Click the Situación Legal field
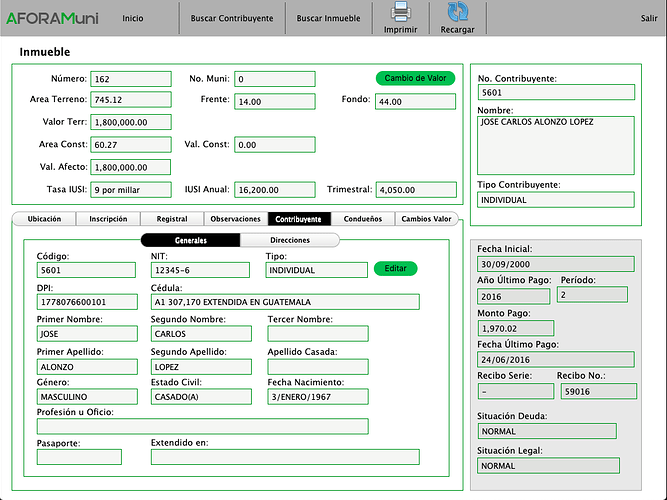The width and height of the screenshot is (667, 500). click(x=549, y=466)
